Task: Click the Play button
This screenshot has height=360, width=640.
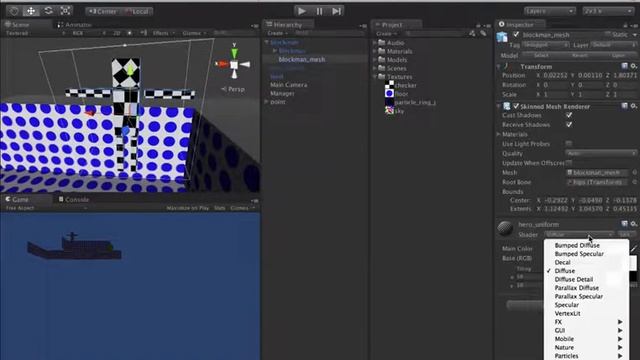Action: tap(302, 11)
